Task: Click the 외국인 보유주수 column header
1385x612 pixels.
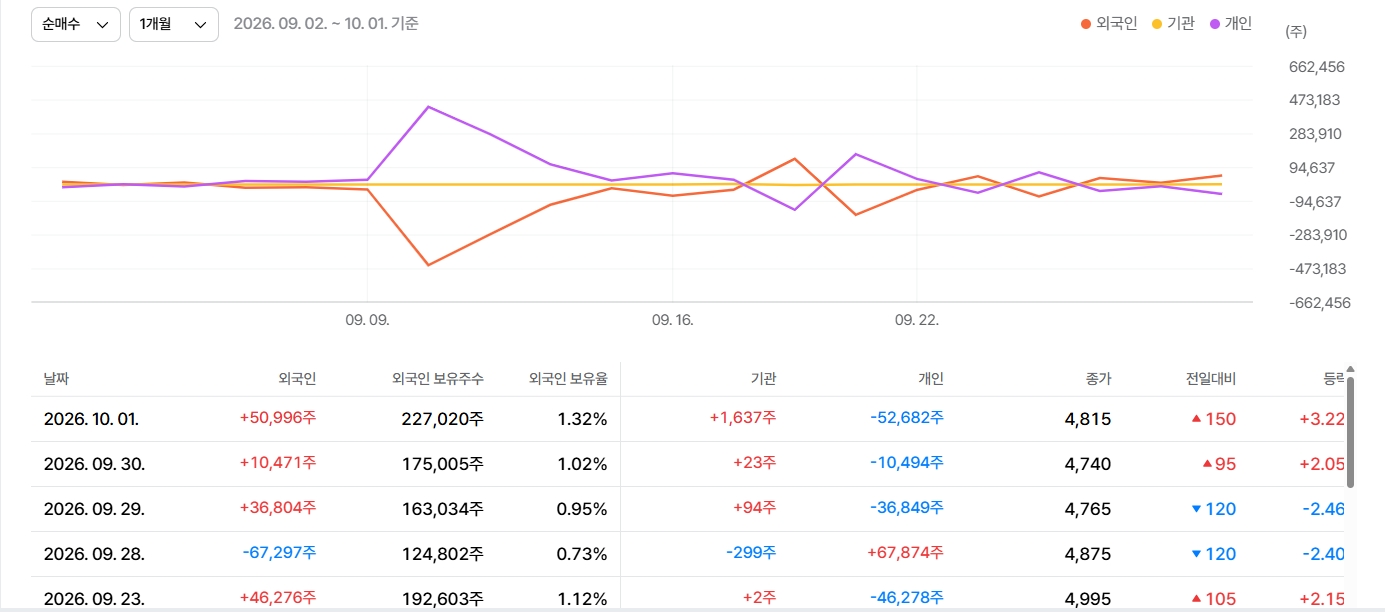Action: click(x=438, y=379)
